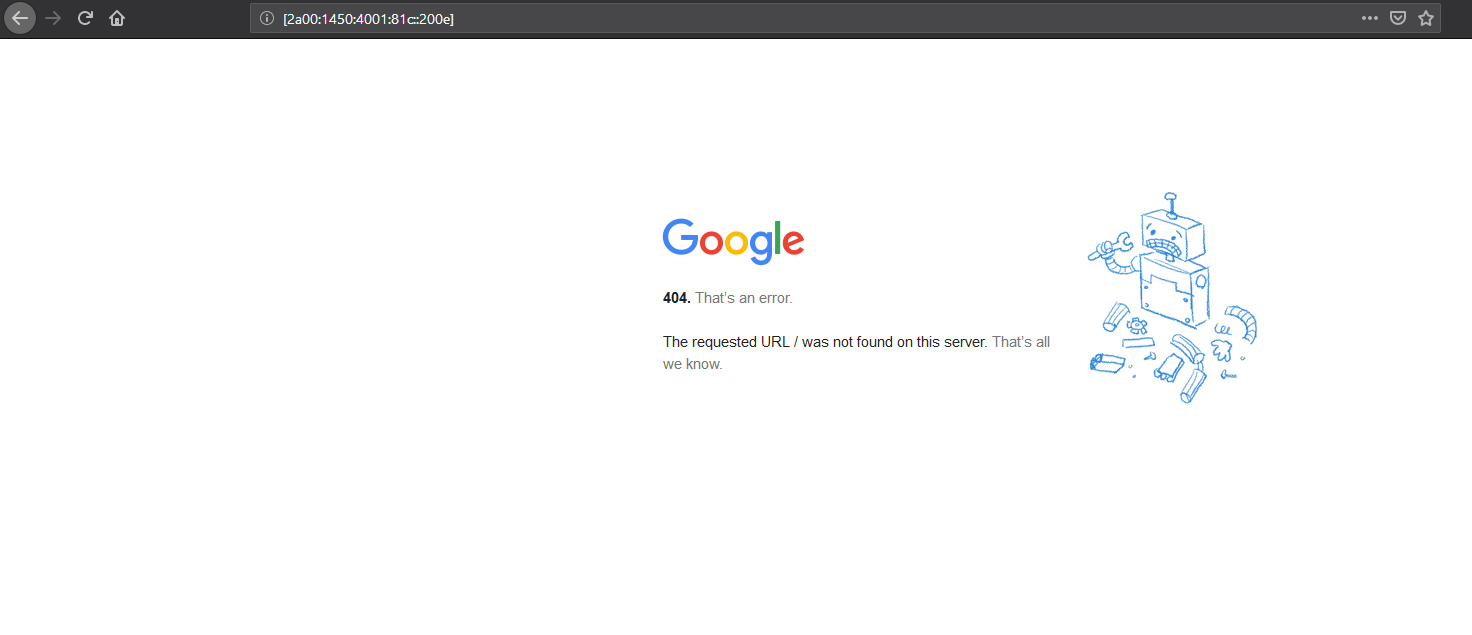Open the page actions three-dot menu
This screenshot has height=635, width=1472.
tap(1369, 18)
